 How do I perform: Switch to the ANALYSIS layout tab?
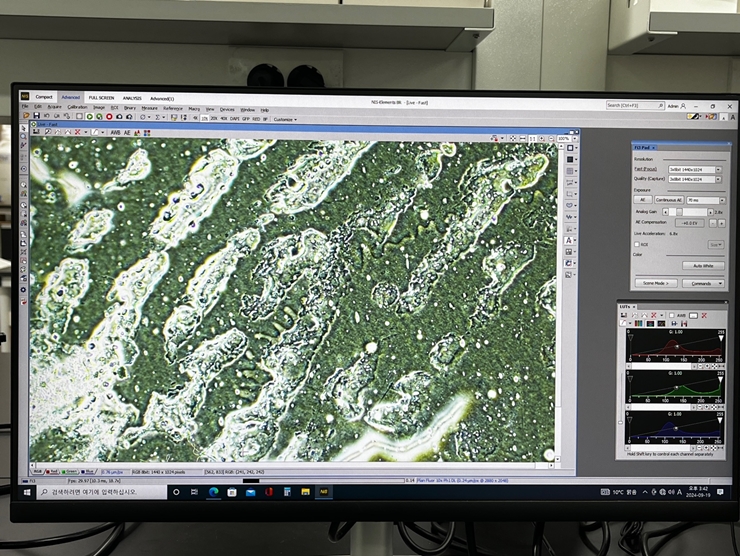tap(132, 98)
